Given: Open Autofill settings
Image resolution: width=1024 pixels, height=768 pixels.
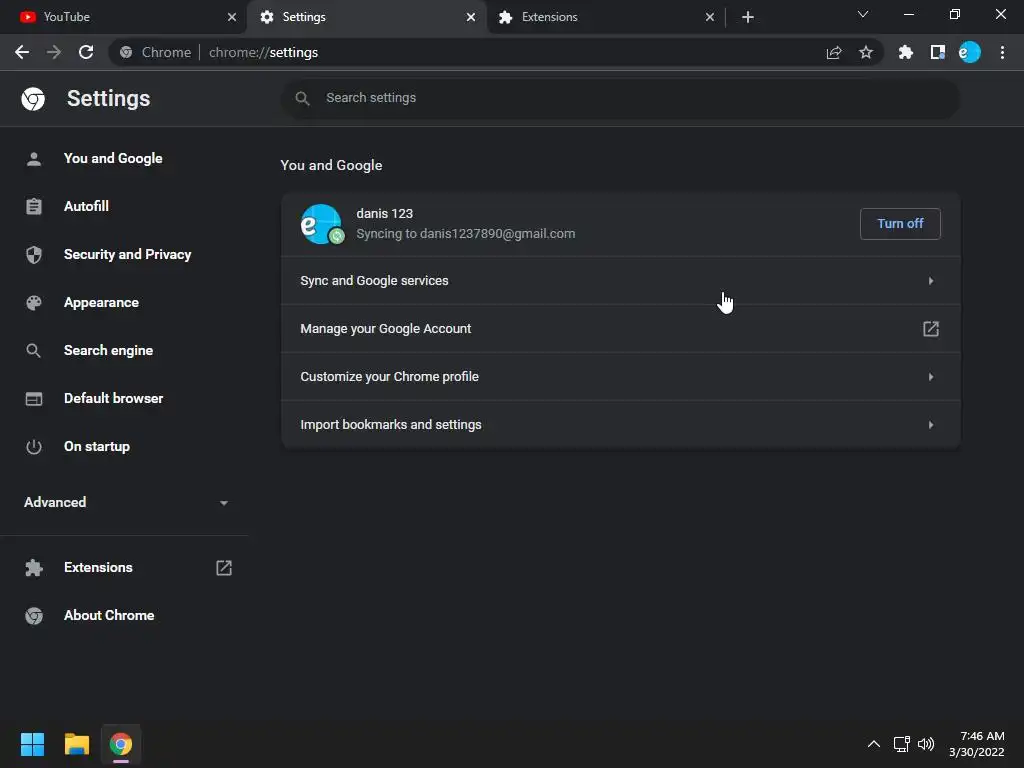Looking at the screenshot, I should (x=86, y=206).
